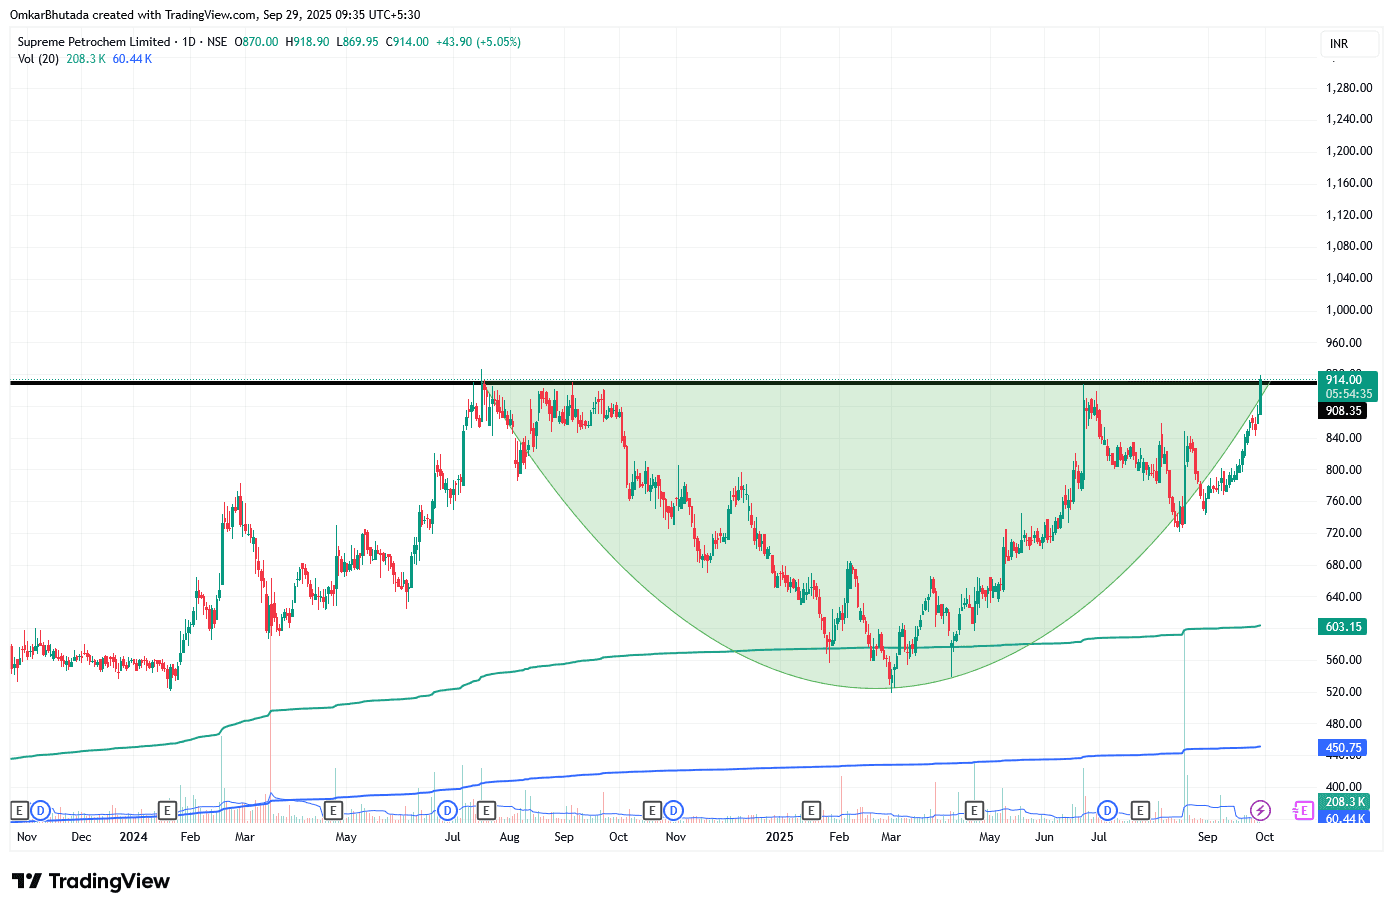
Task: Click the dividend marker at Jul 2024
Action: click(448, 810)
